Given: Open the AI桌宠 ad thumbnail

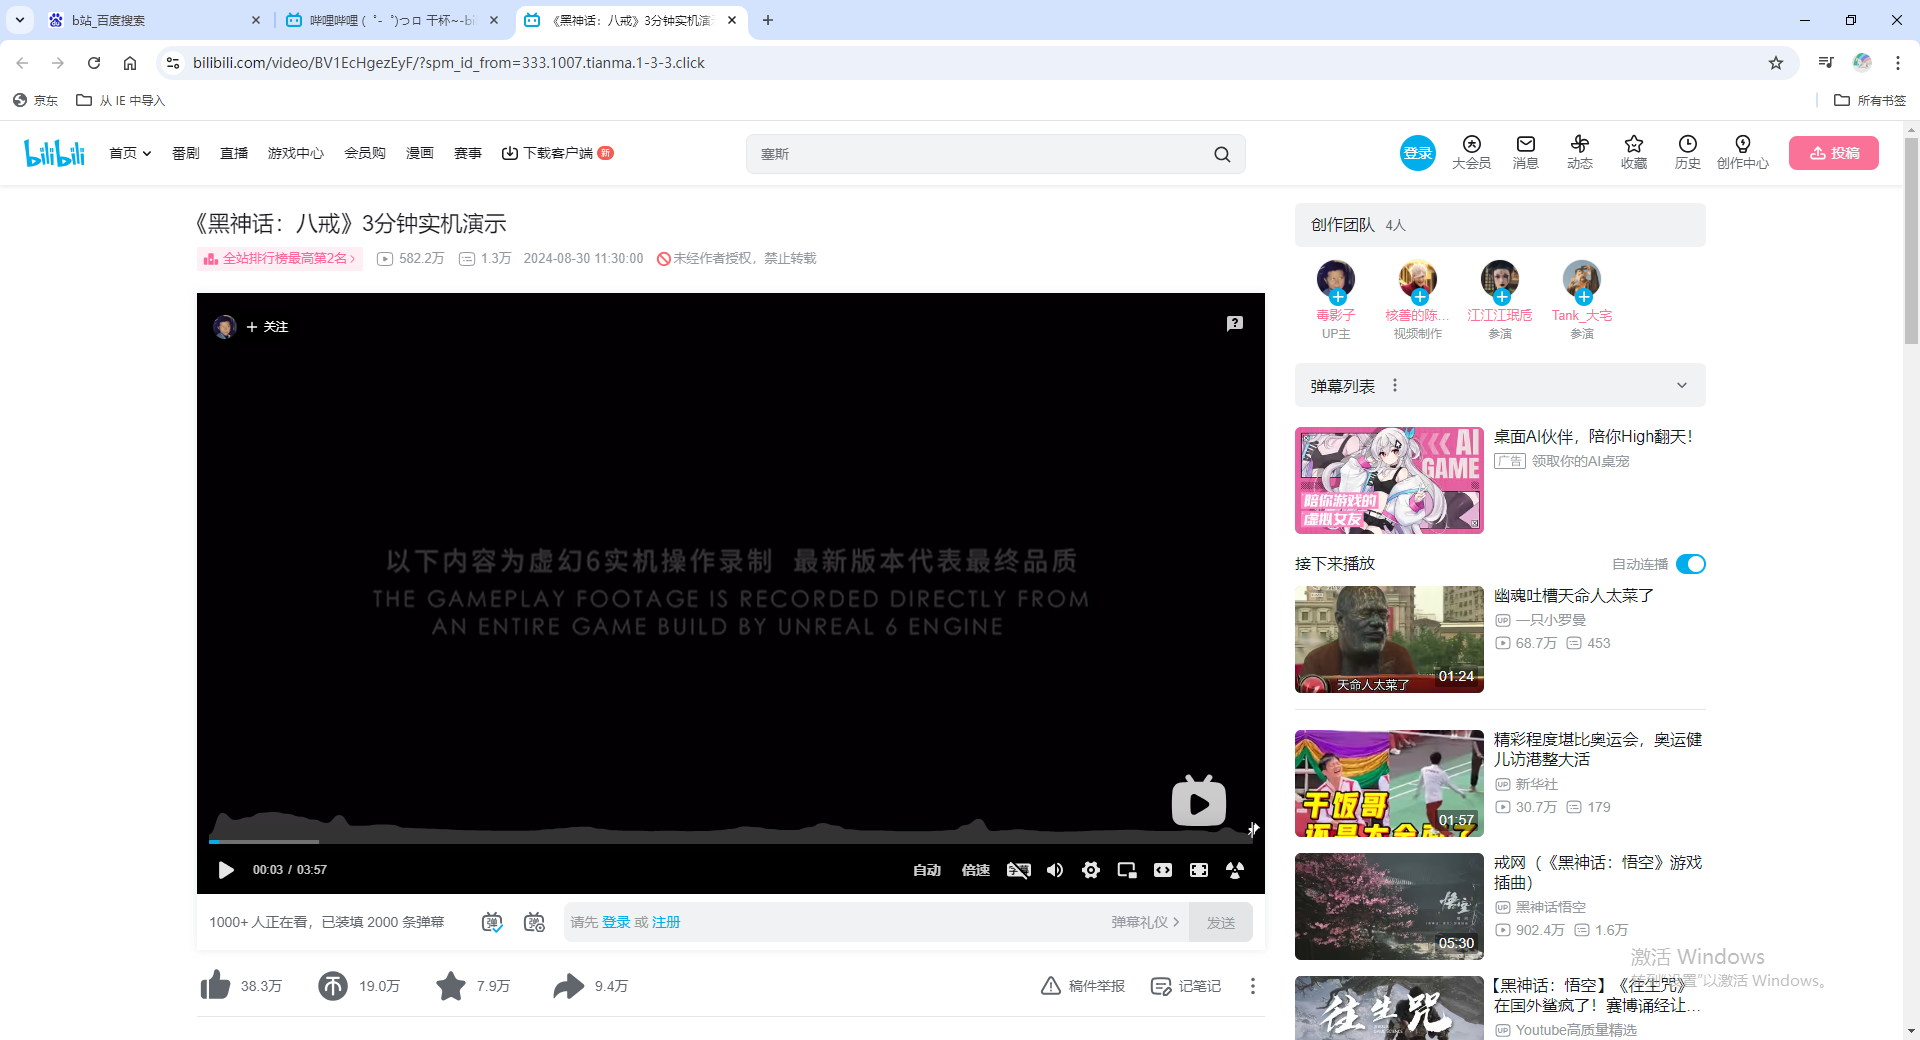Looking at the screenshot, I should pos(1389,480).
